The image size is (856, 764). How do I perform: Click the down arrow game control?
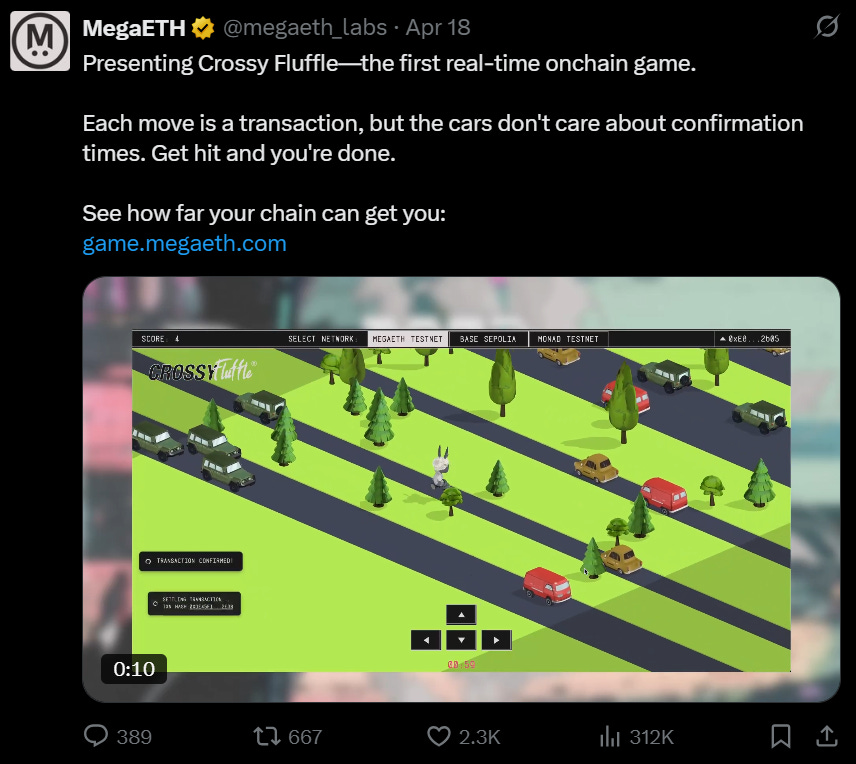point(461,640)
